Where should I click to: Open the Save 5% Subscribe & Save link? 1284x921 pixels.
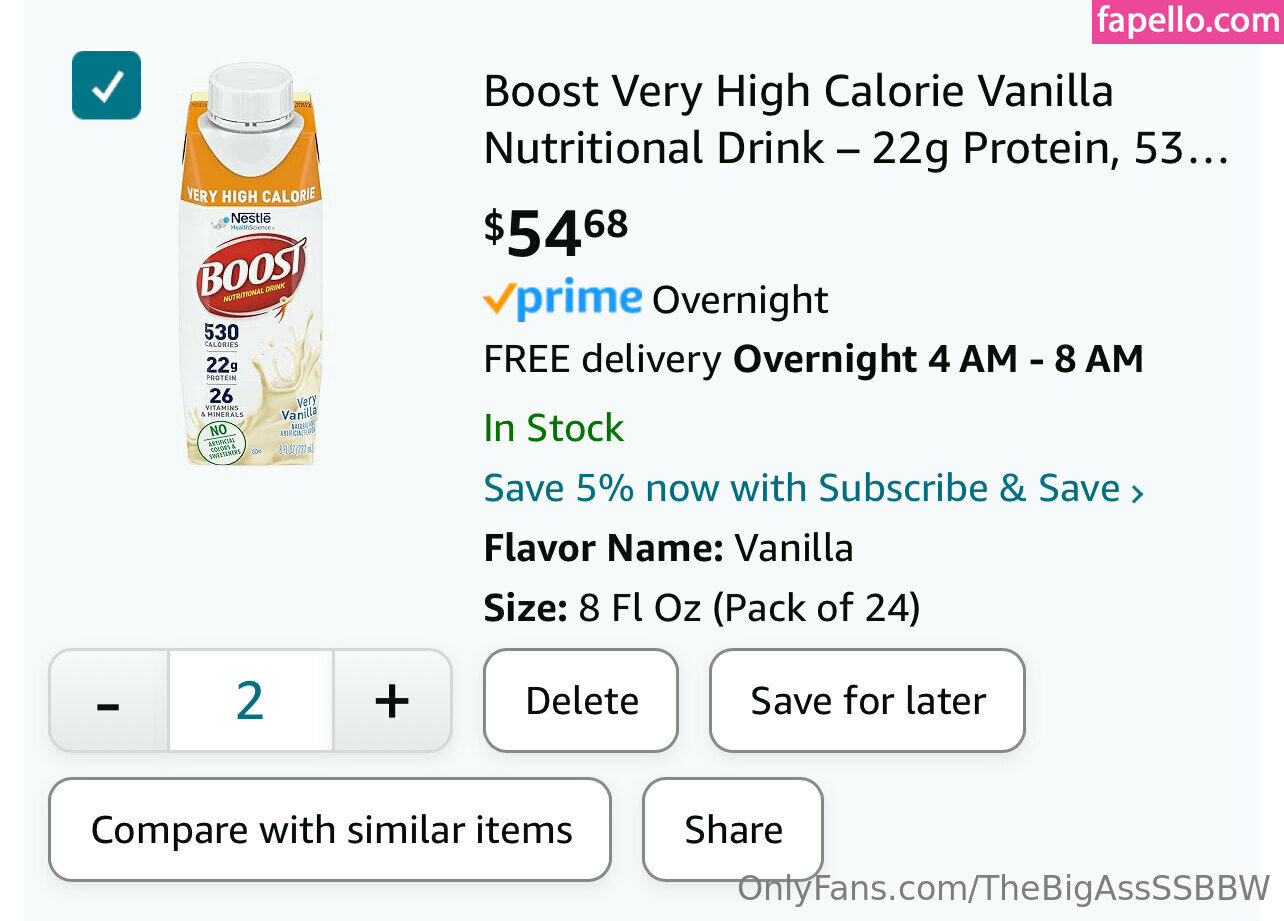tap(800, 488)
